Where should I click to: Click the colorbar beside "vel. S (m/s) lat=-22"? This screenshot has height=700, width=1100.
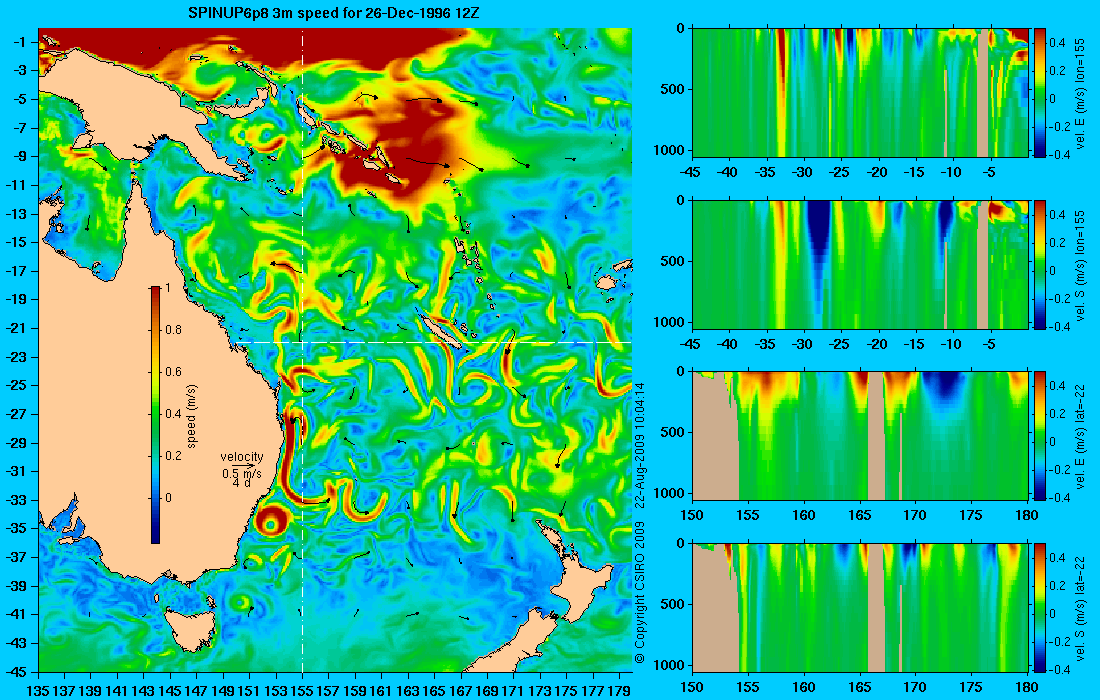click(x=1040, y=607)
